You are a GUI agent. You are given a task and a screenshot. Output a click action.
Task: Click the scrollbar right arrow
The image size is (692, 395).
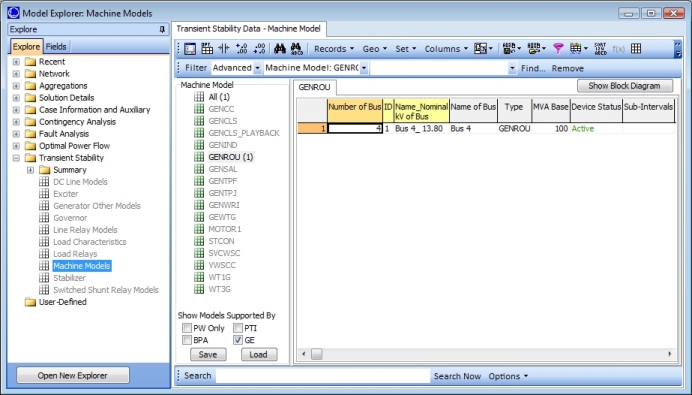pos(669,354)
